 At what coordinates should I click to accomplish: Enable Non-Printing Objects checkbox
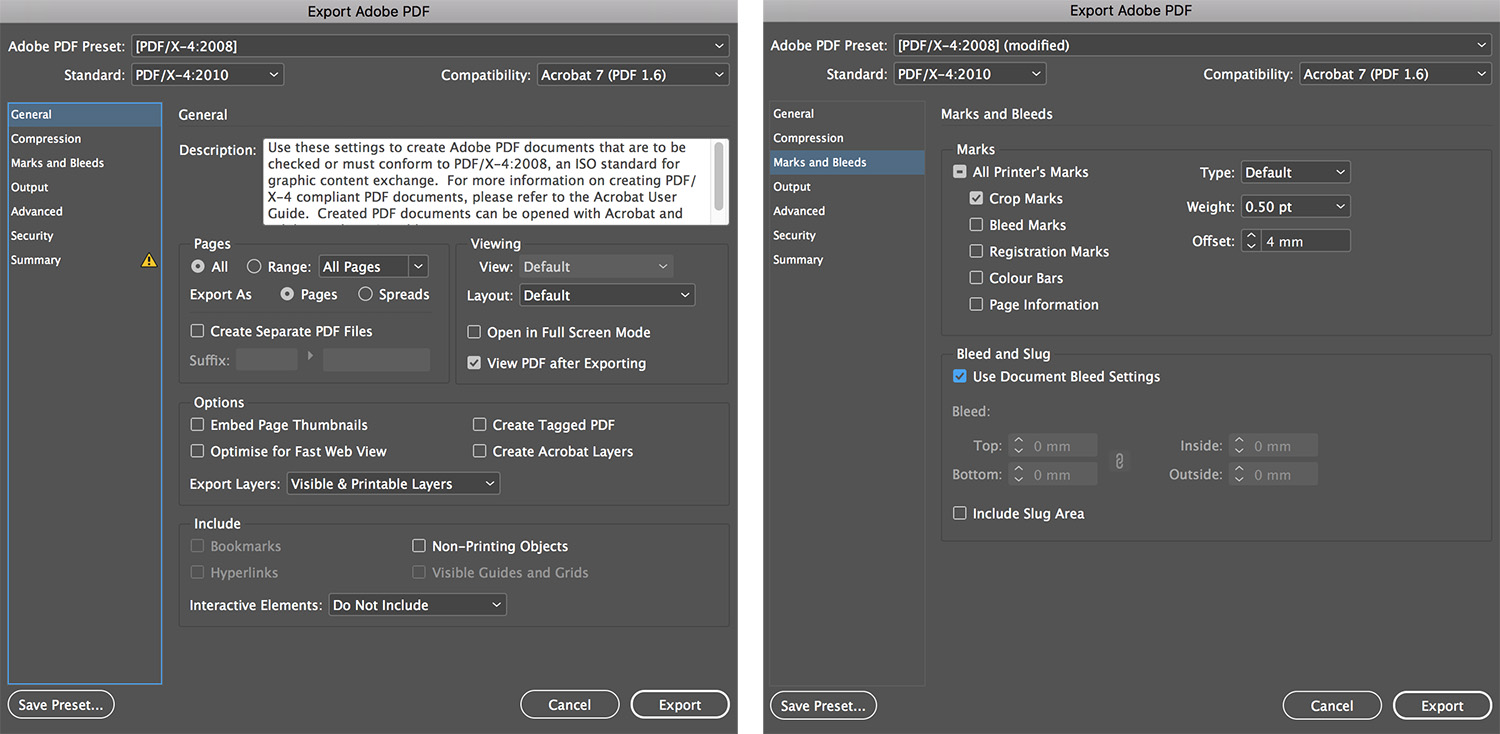click(x=419, y=546)
